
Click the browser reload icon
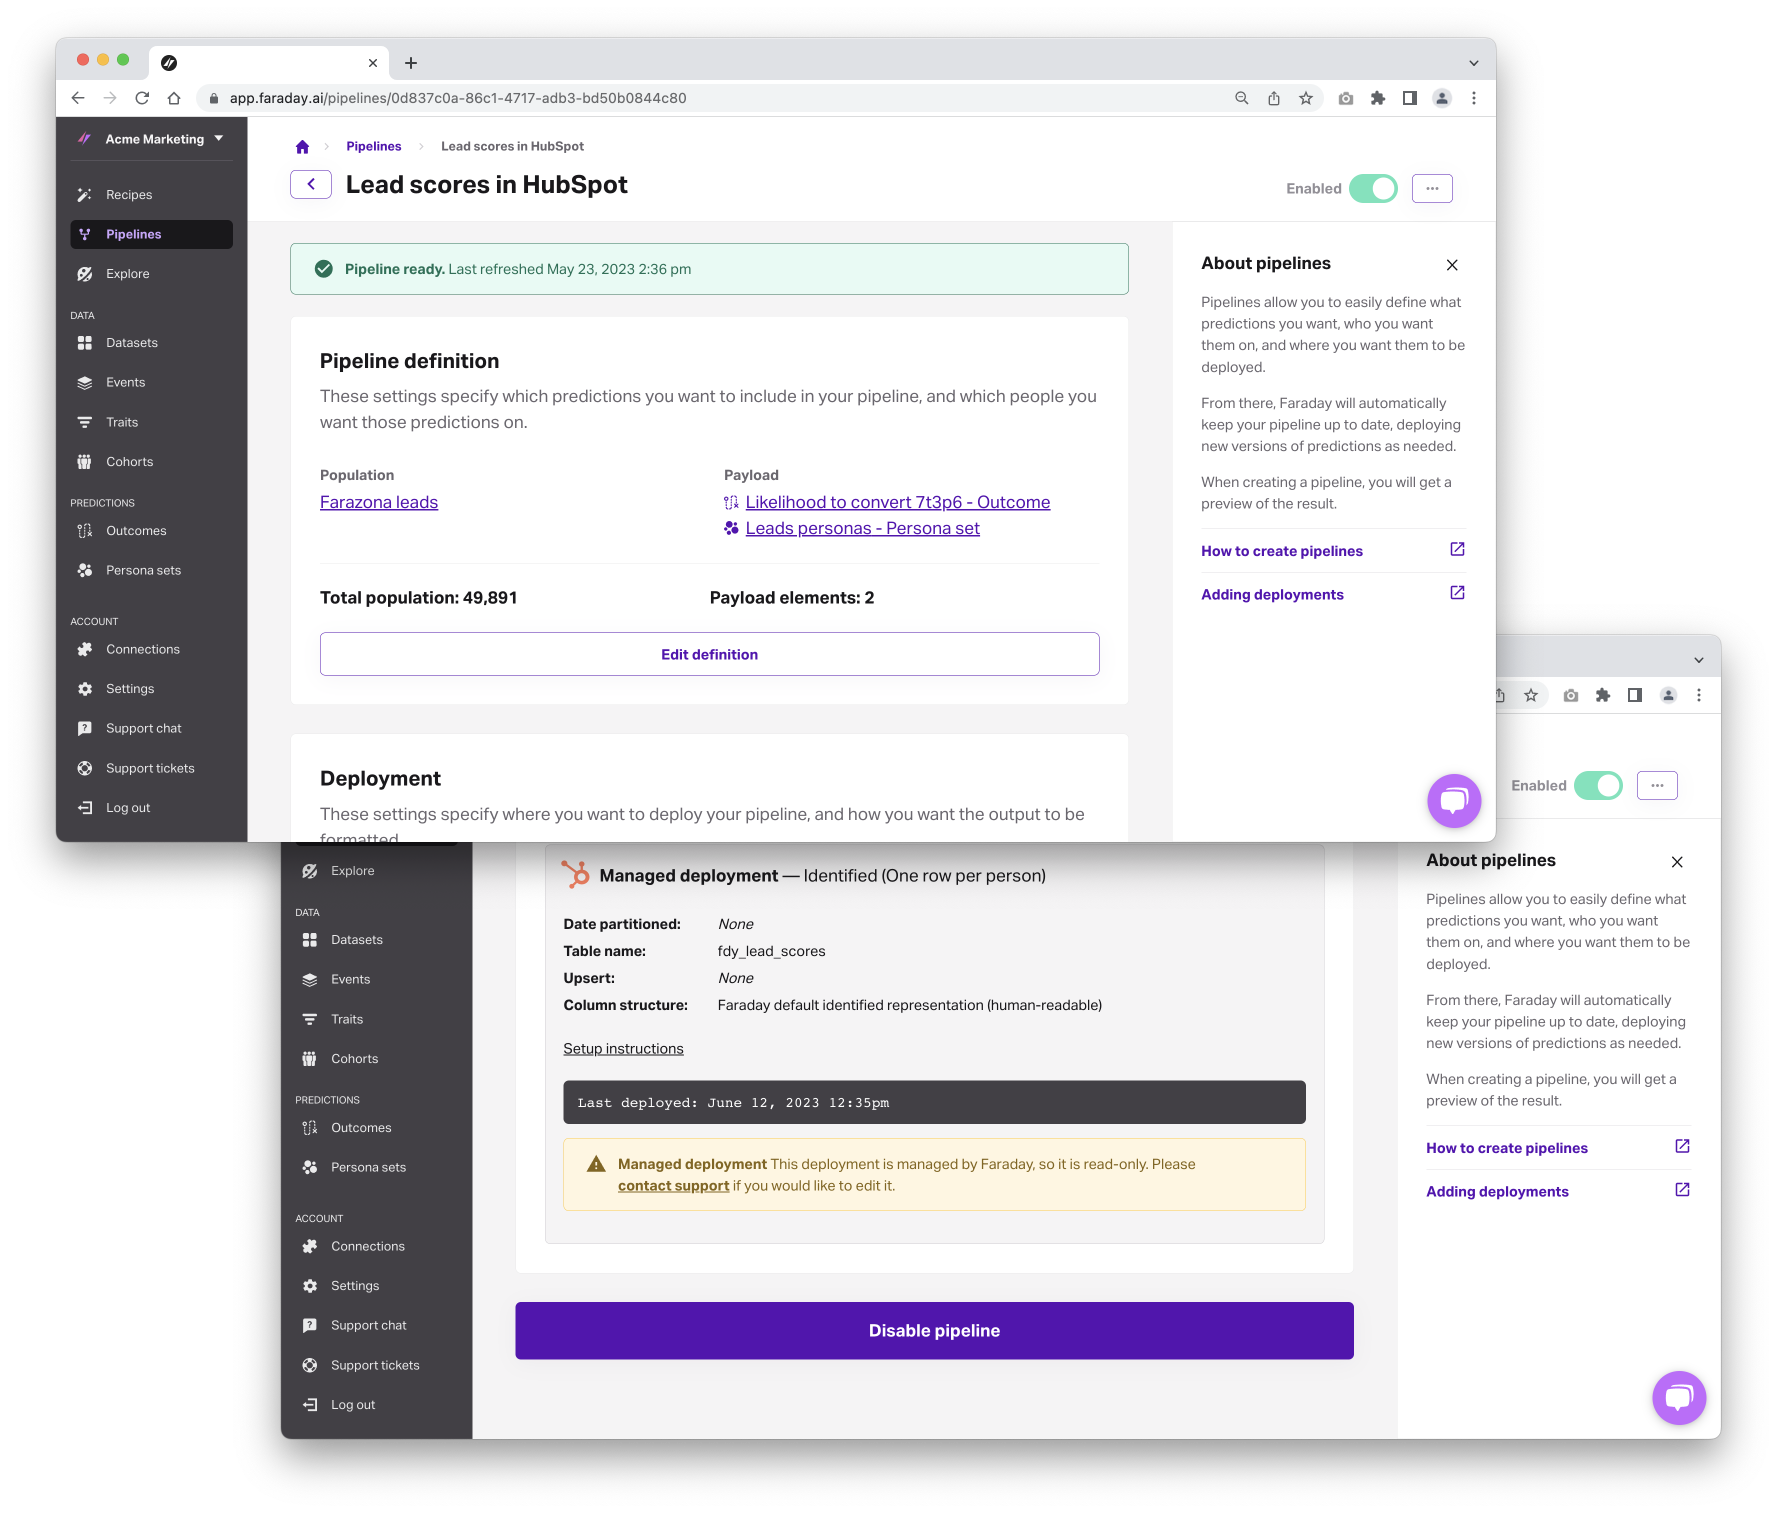[142, 98]
